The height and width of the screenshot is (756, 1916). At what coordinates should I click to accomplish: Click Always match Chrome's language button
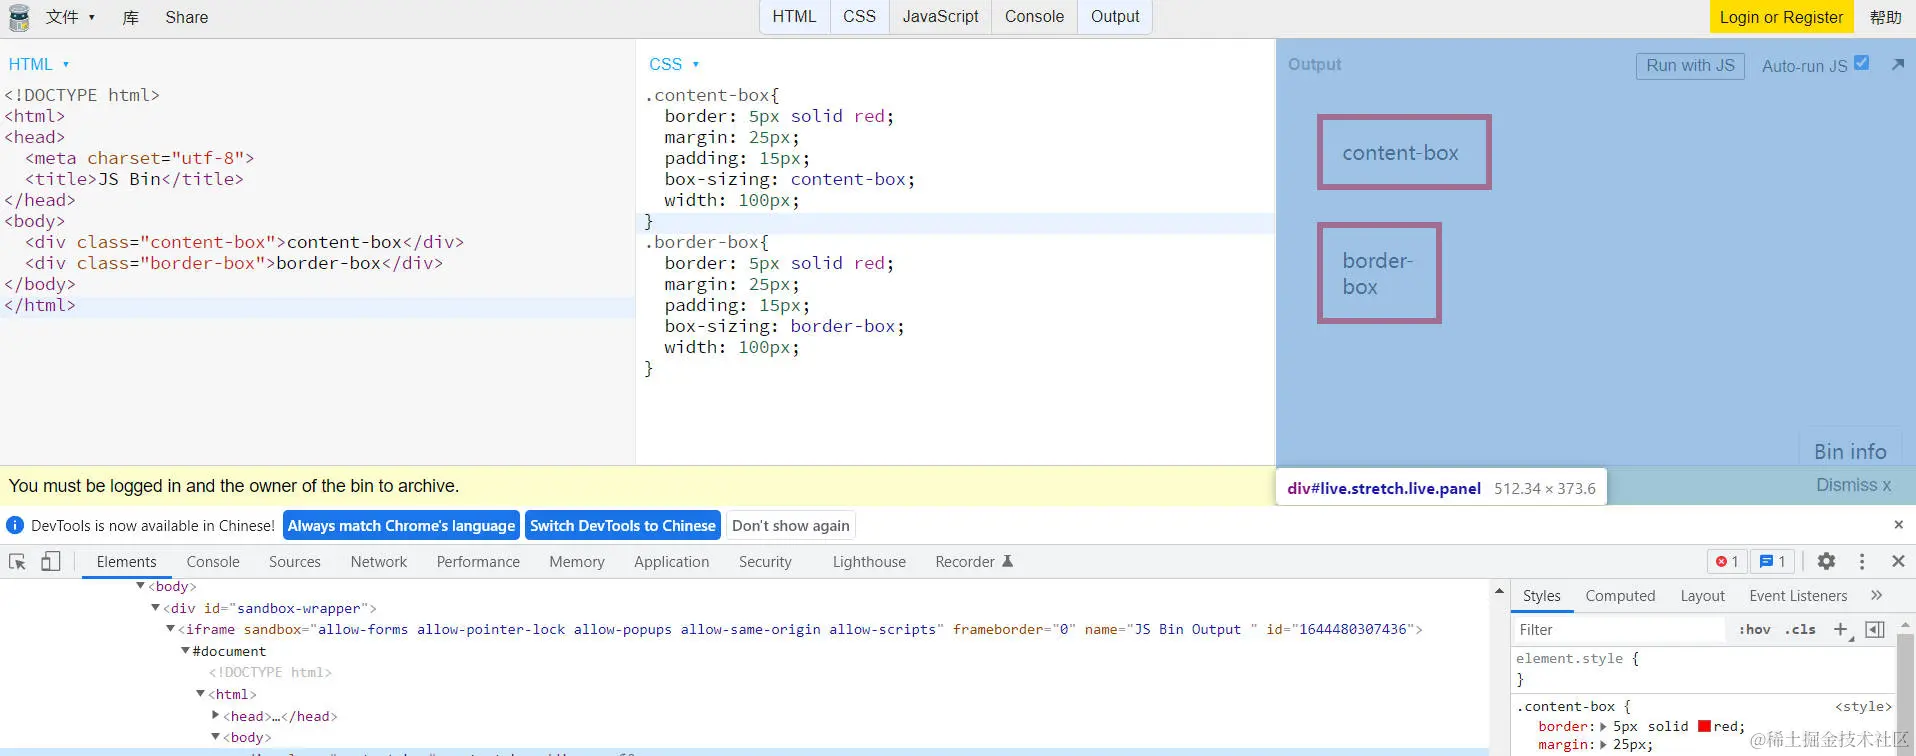click(x=401, y=526)
